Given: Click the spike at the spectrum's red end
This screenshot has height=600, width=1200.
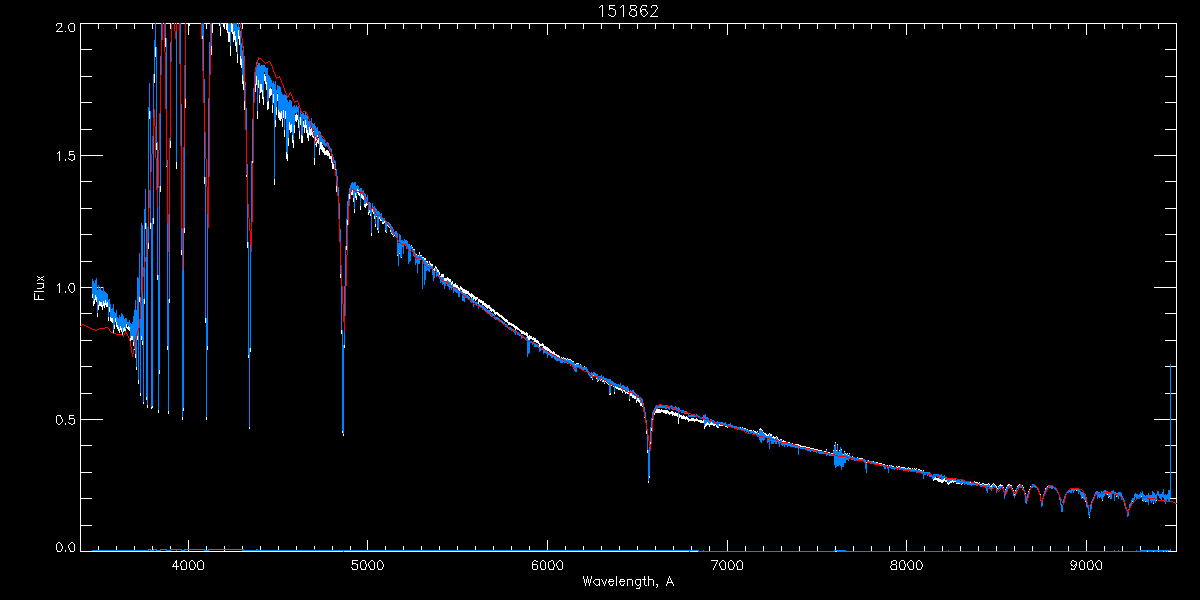Looking at the screenshot, I should coord(1171,430).
